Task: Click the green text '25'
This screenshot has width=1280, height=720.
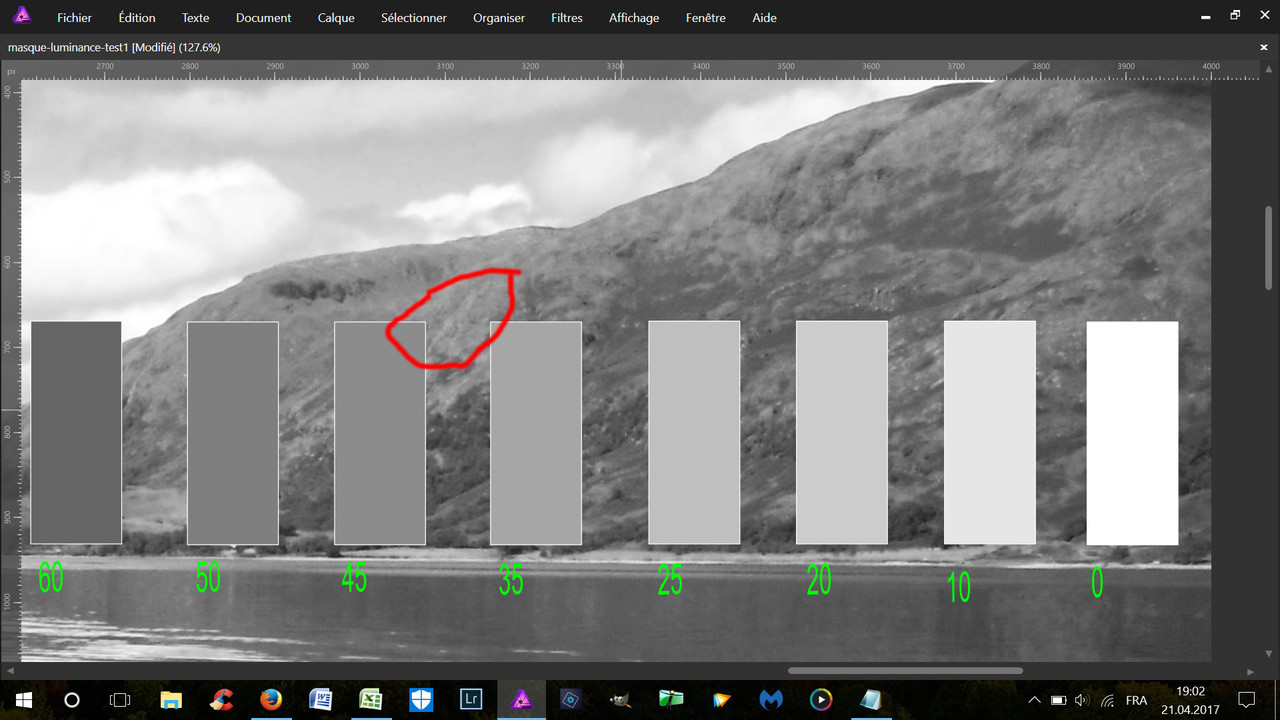Action: click(670, 581)
